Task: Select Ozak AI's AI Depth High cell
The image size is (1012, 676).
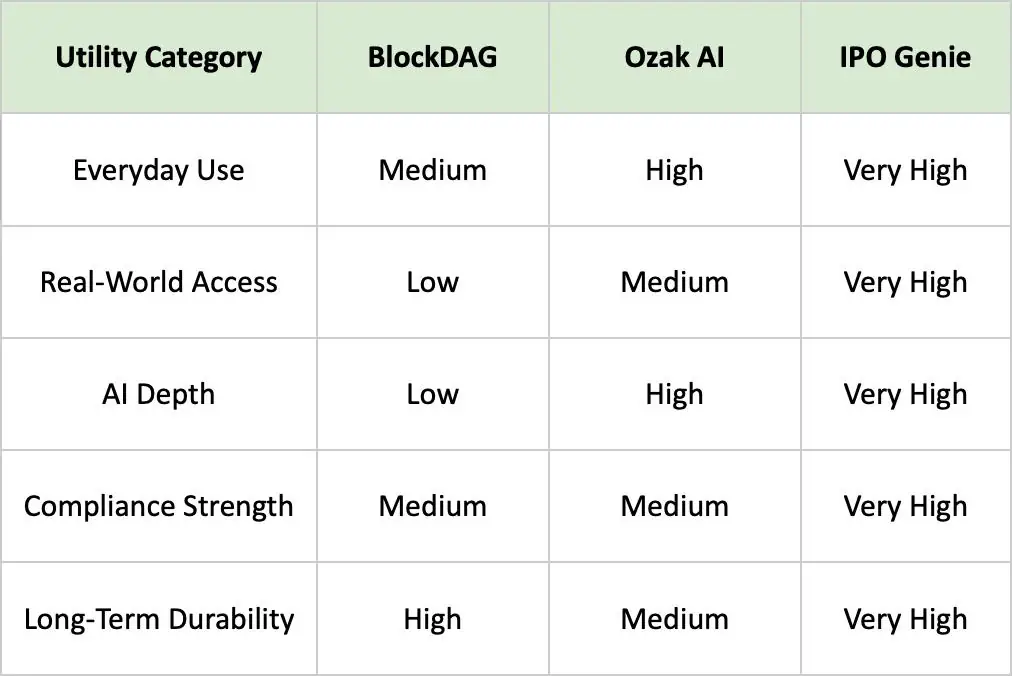Action: [x=674, y=394]
